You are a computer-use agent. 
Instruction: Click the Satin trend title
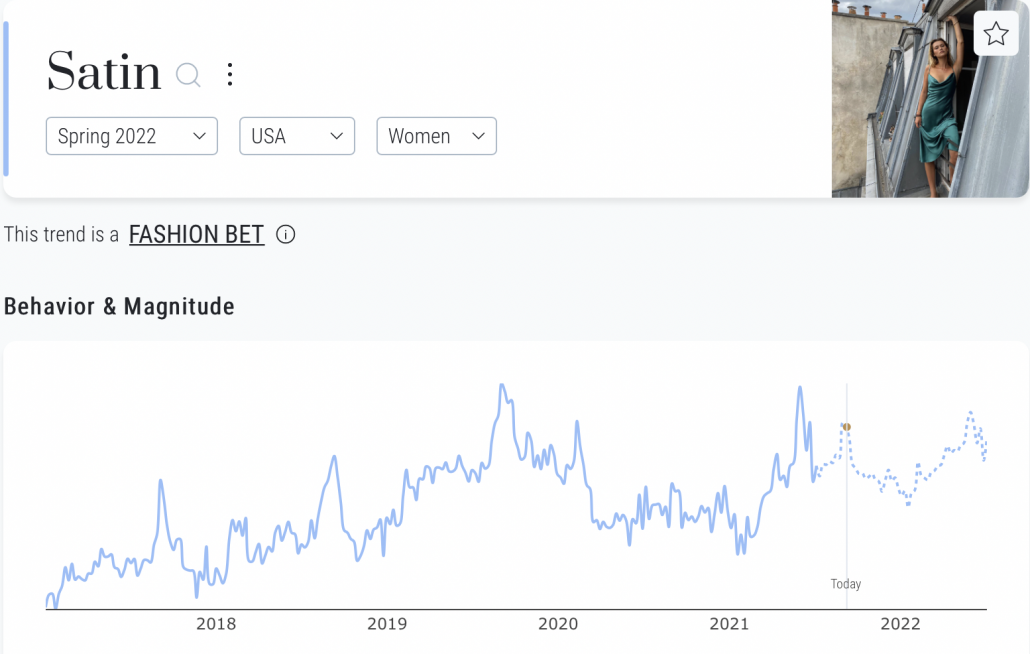click(x=104, y=73)
